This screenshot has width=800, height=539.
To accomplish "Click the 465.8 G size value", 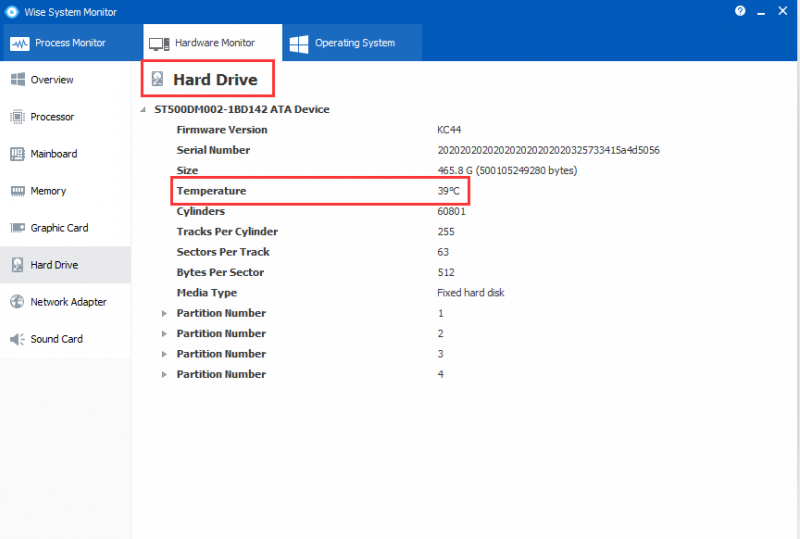I will click(507, 170).
